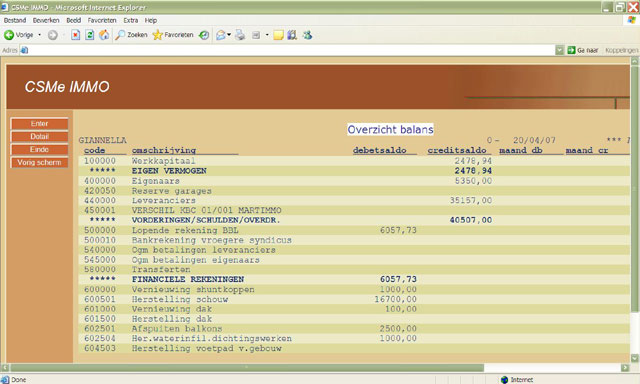The width and height of the screenshot is (640, 384).
Task: Click the debetsaldo column header
Action: (x=380, y=150)
